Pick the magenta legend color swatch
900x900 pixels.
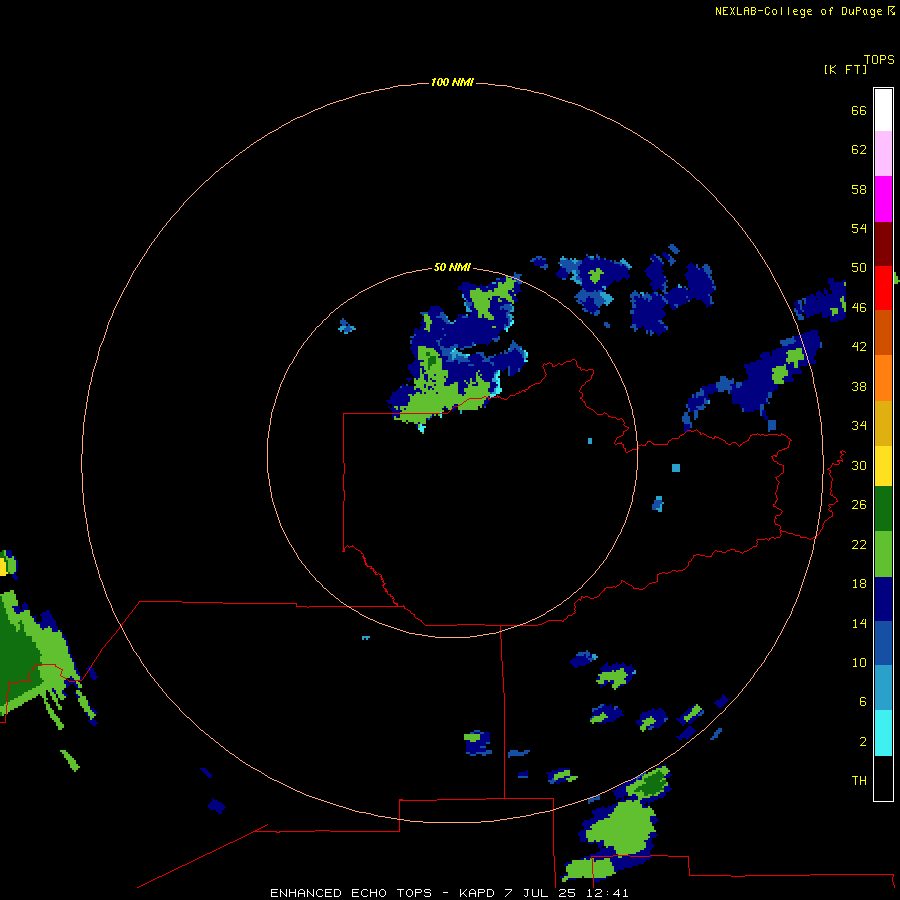click(883, 199)
